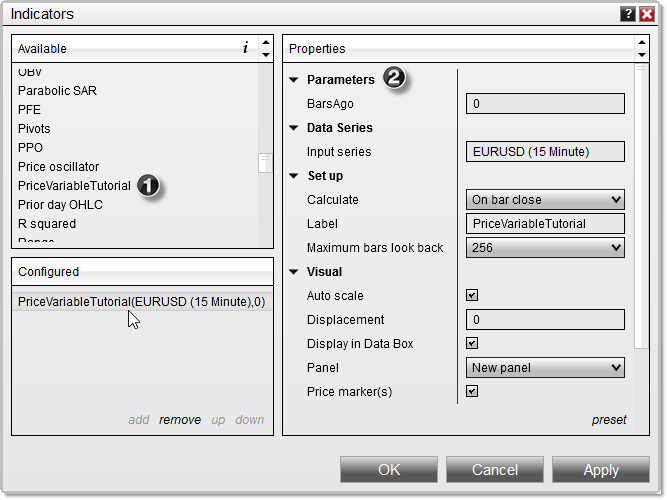Click the BarsAgo input field

coord(545,104)
